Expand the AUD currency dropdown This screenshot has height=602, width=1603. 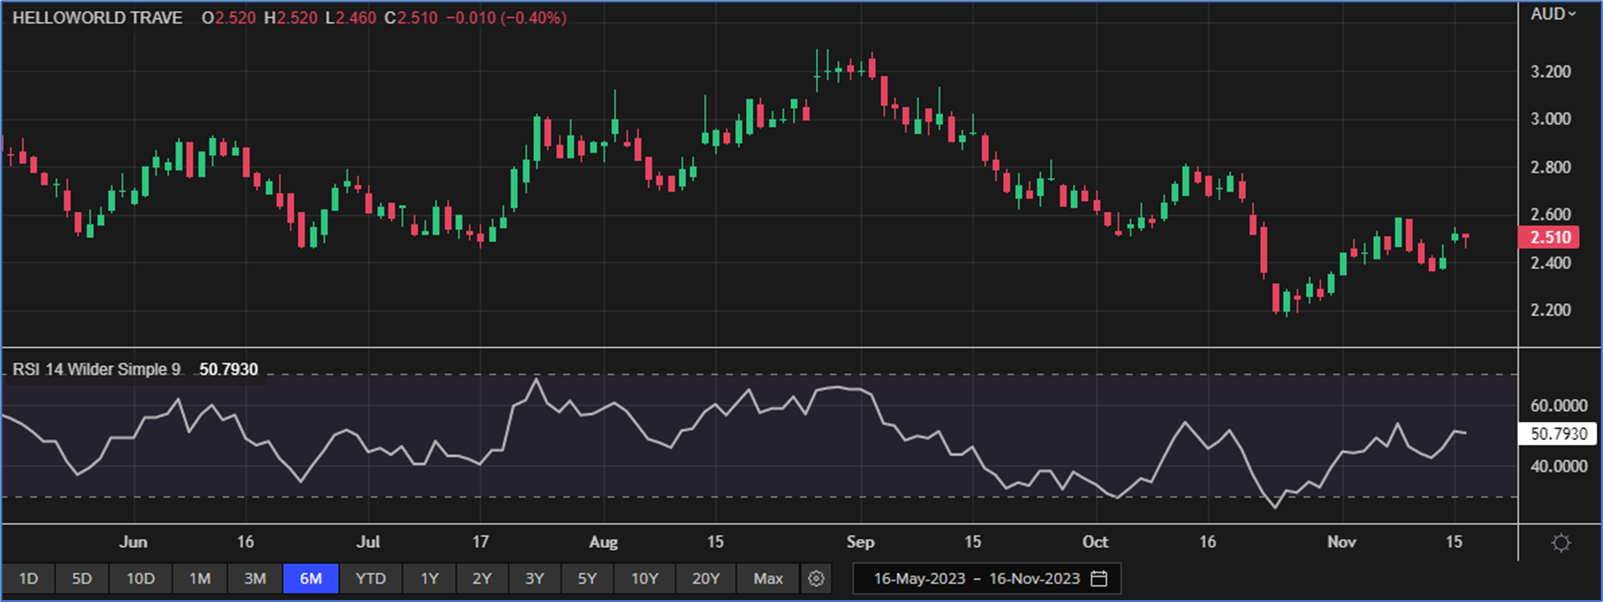point(1553,14)
